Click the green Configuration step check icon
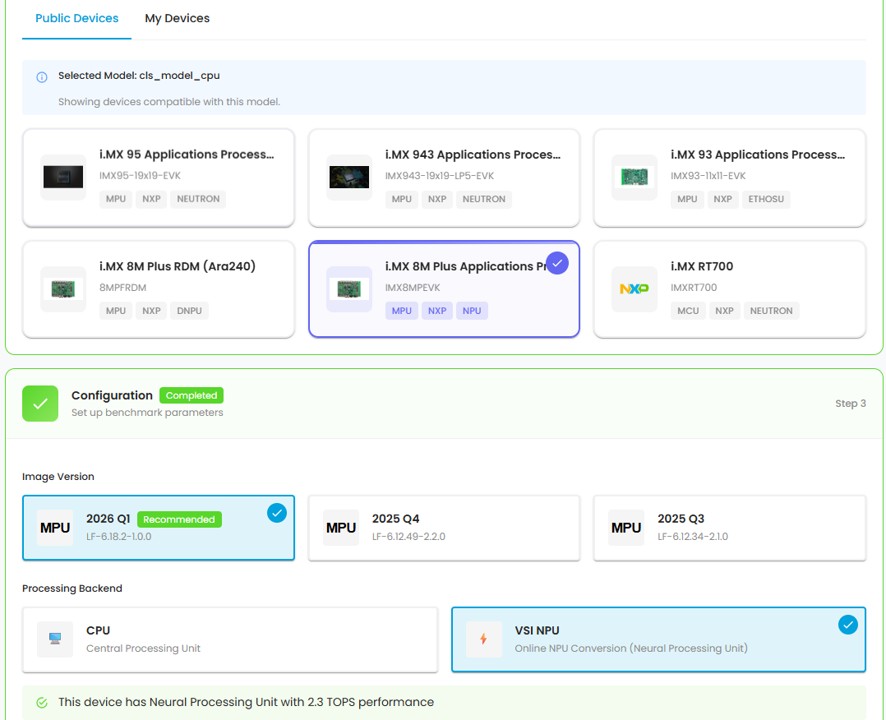This screenshot has width=886, height=720. click(40, 404)
